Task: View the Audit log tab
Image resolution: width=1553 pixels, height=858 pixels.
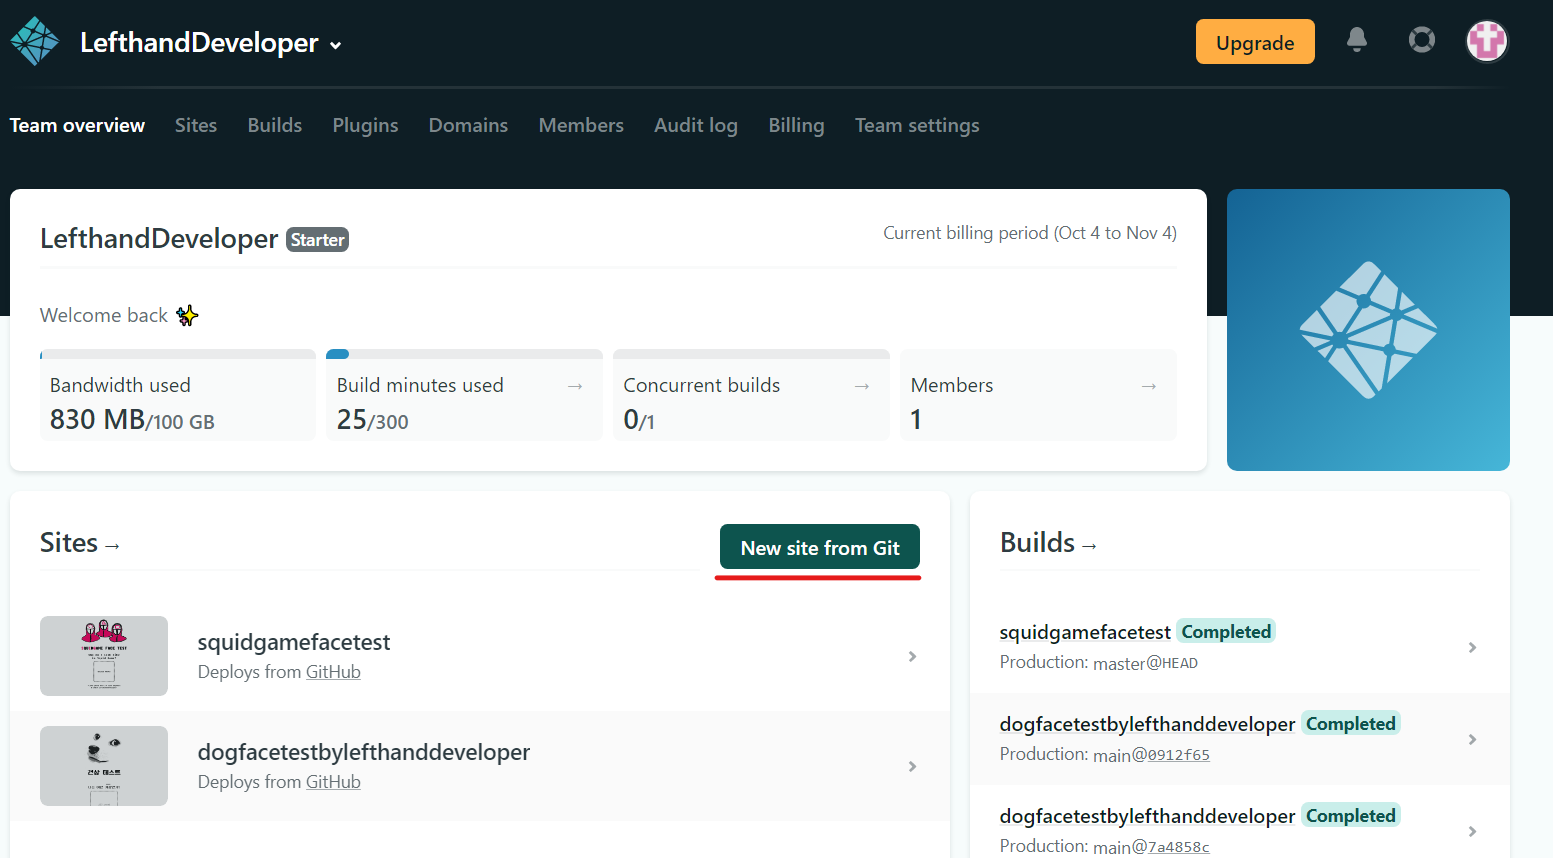Action: coord(696,125)
